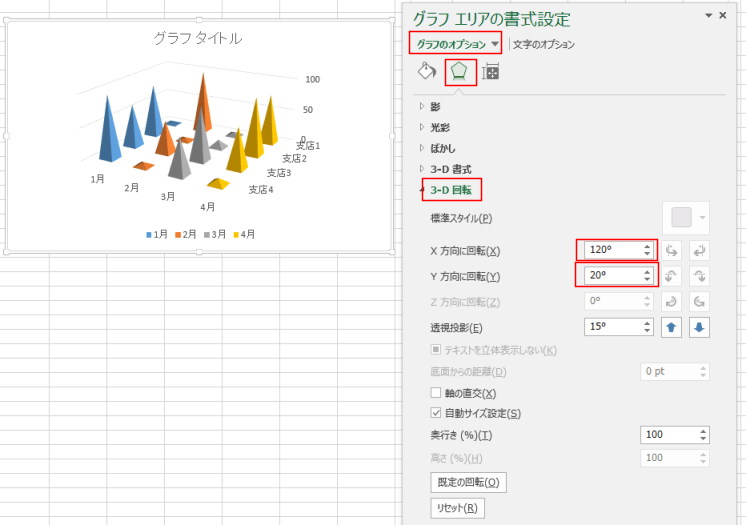The width and height of the screenshot is (746, 525).
Task: Open the Size & Properties icon
Action: [x=491, y=72]
